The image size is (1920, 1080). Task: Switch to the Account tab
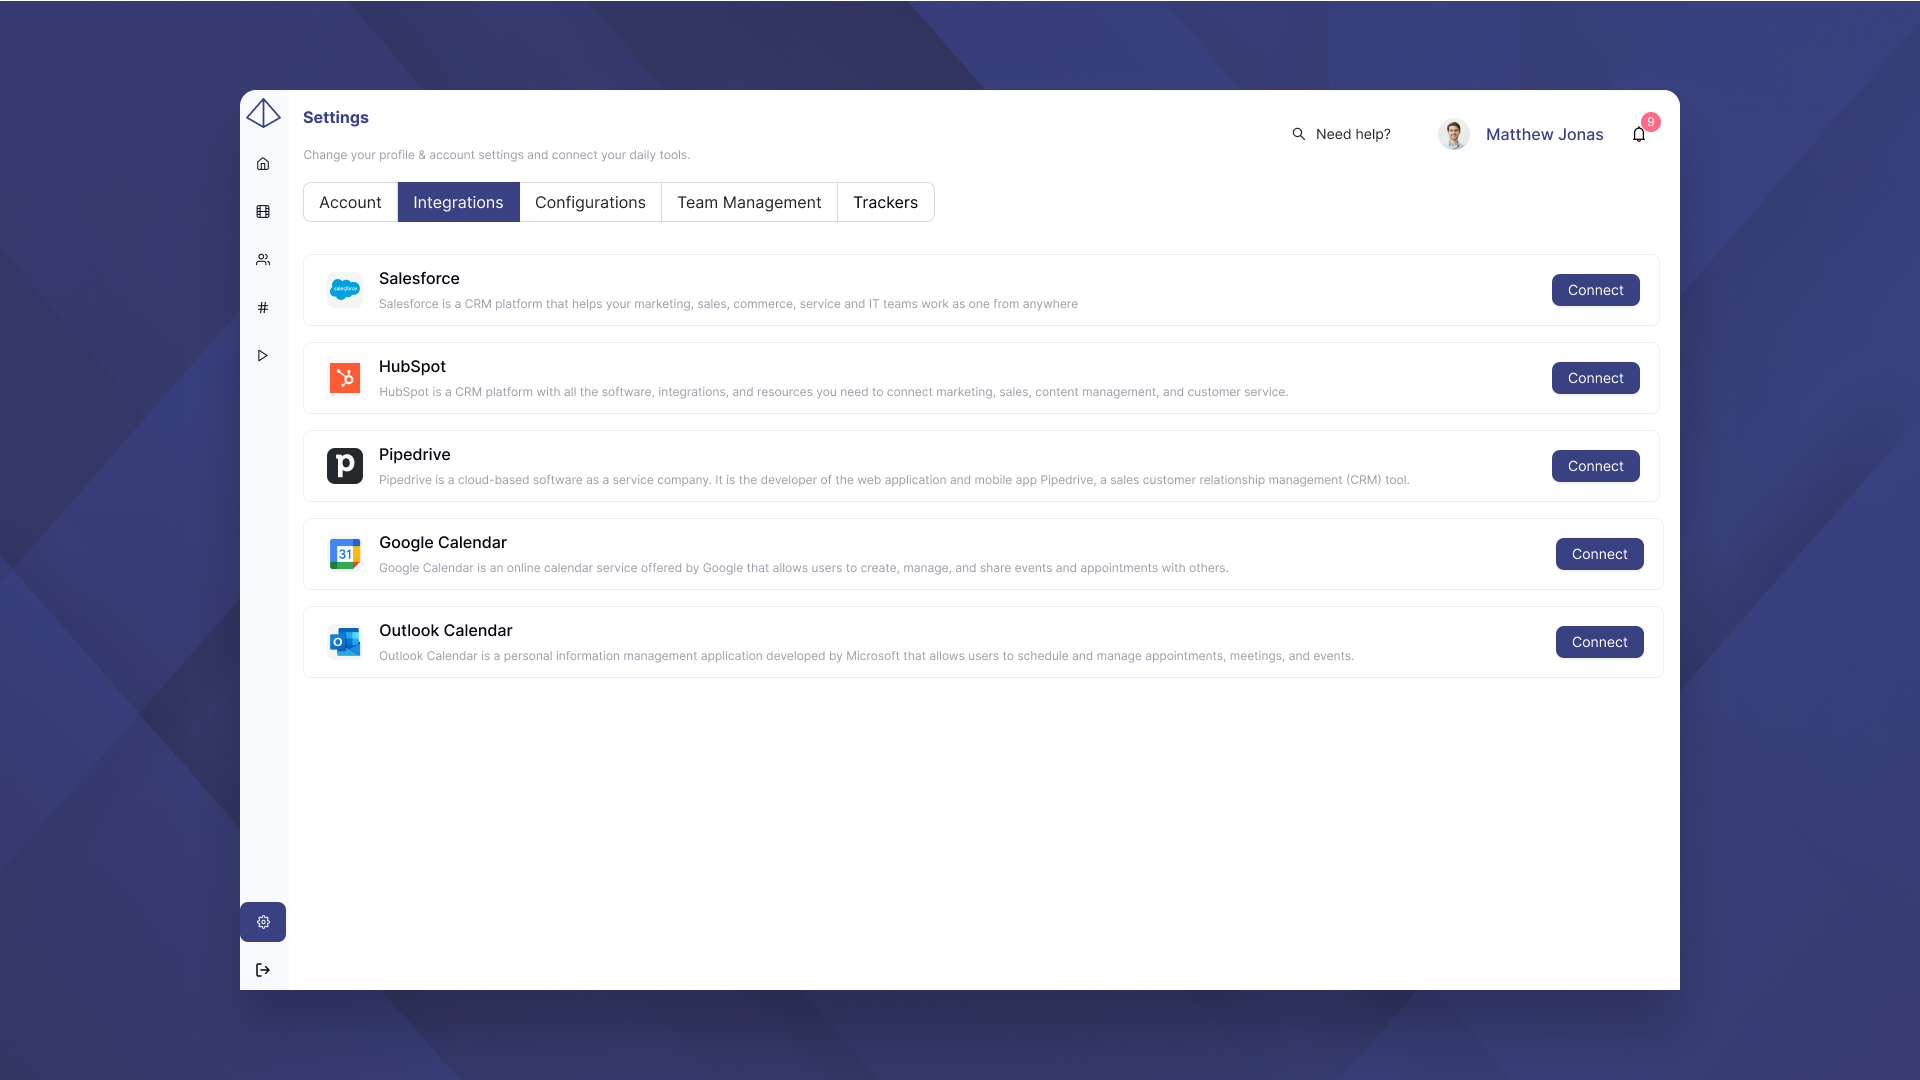click(x=350, y=202)
